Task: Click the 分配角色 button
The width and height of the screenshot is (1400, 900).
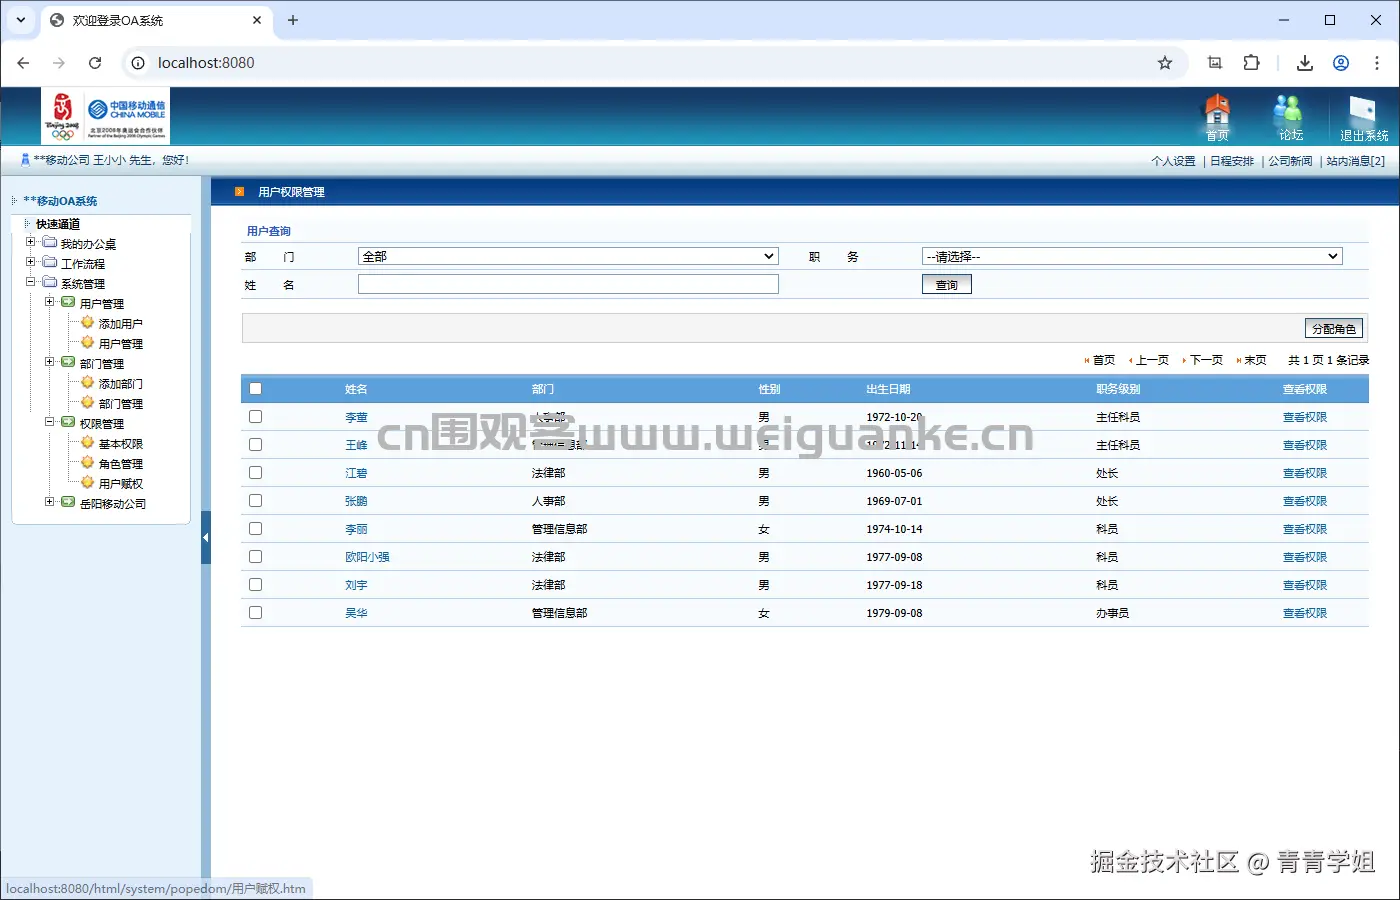Action: (1334, 329)
